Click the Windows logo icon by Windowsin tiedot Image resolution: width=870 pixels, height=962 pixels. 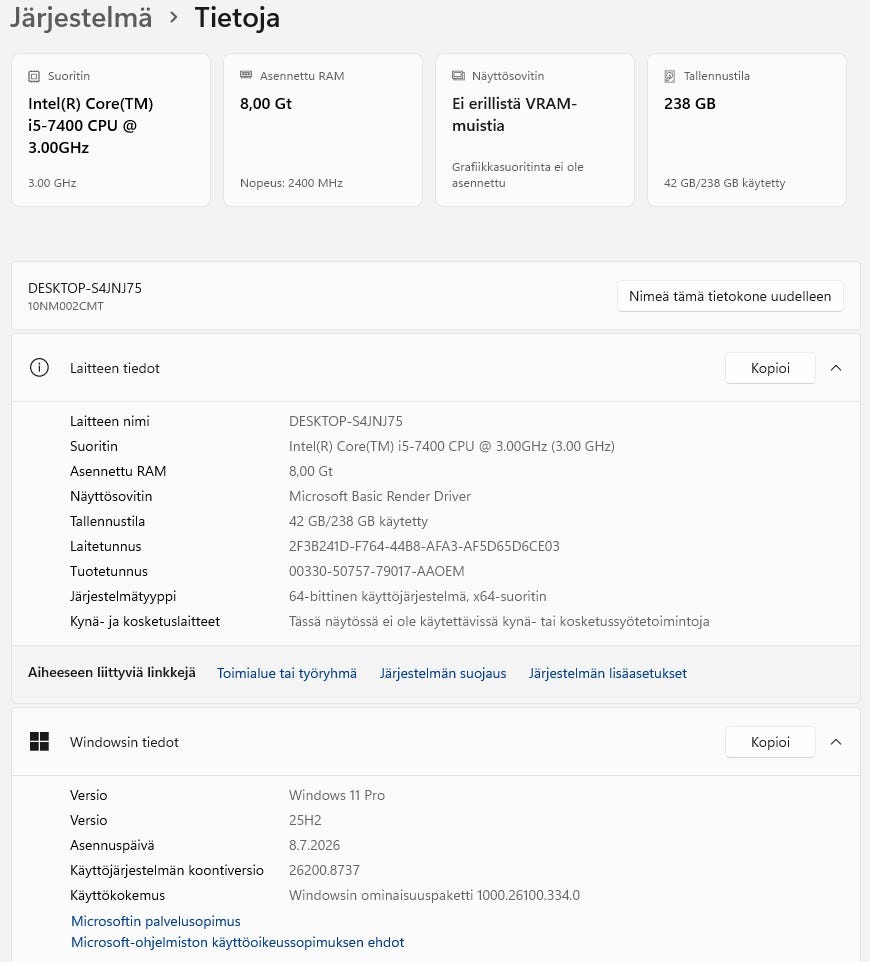[39, 742]
